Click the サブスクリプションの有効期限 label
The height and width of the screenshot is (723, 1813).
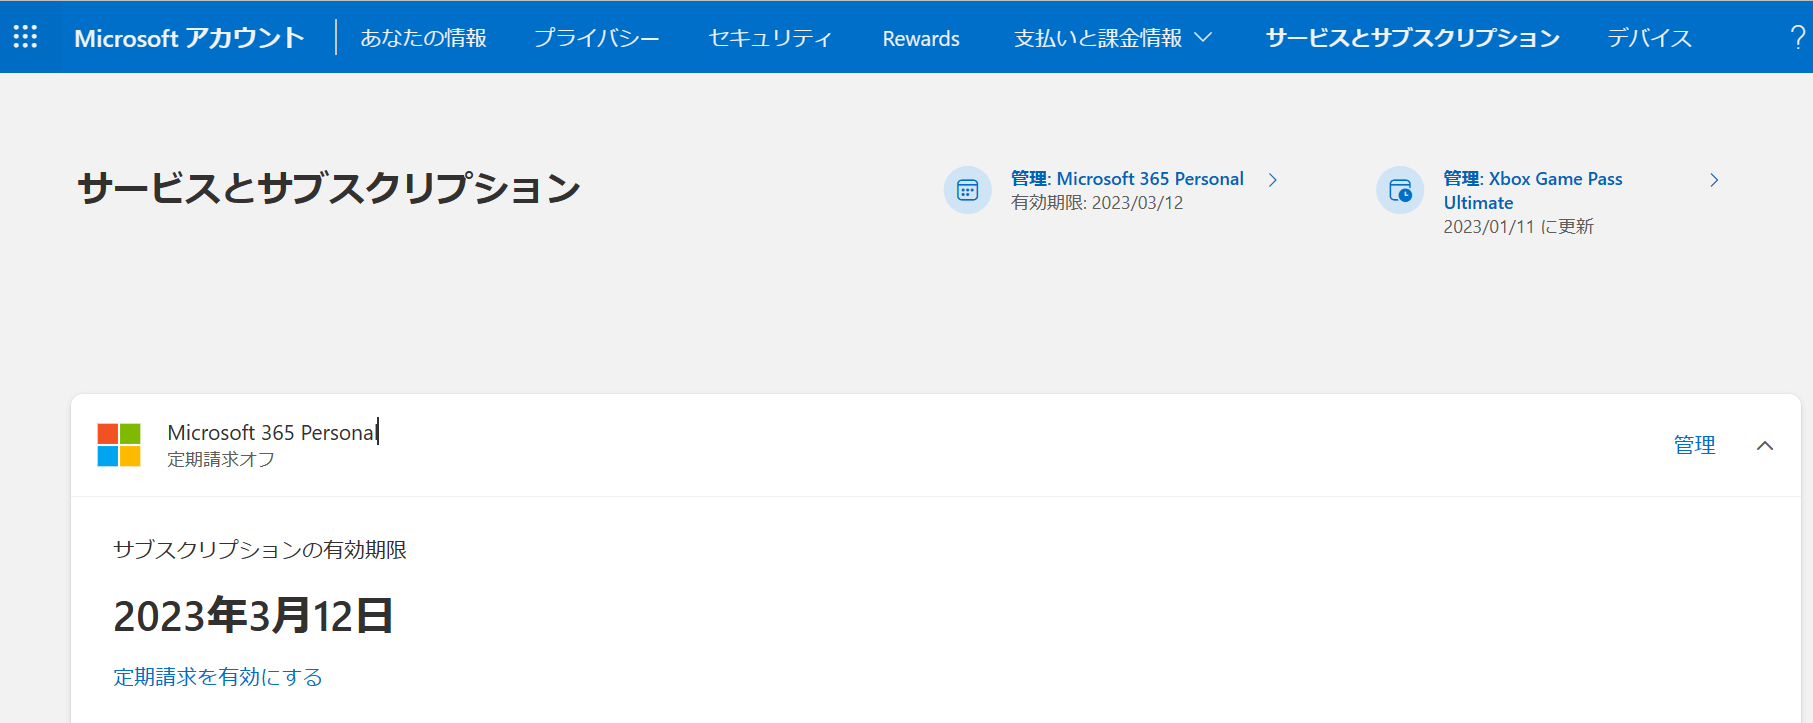click(260, 550)
